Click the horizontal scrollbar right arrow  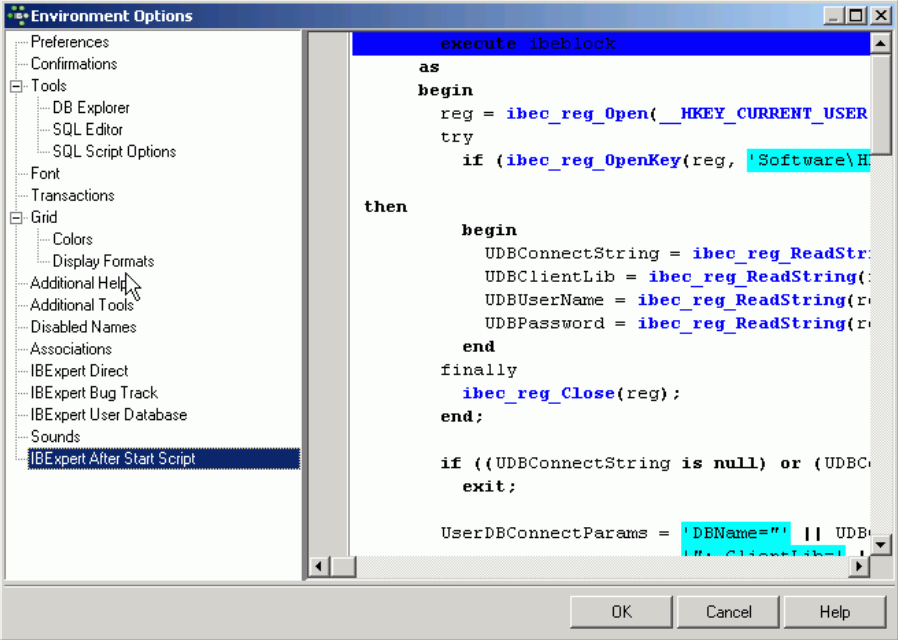coord(858,567)
